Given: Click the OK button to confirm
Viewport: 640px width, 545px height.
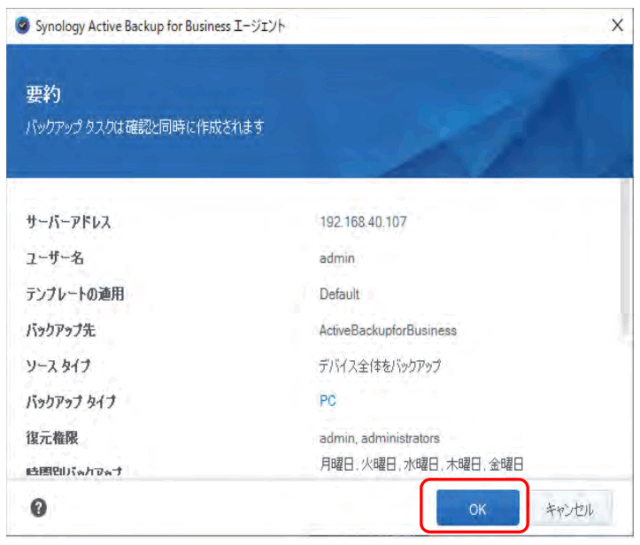Looking at the screenshot, I should click(x=477, y=509).
